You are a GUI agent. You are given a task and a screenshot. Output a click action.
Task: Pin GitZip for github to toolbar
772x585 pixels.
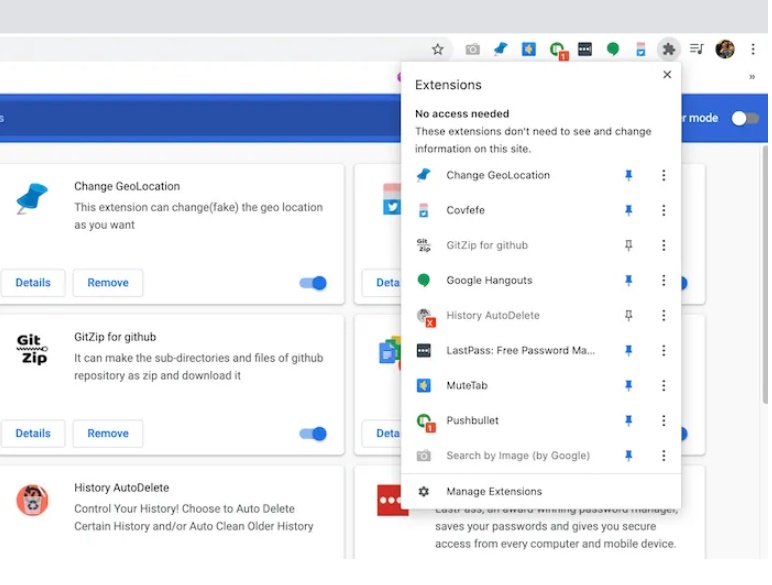[x=628, y=245]
